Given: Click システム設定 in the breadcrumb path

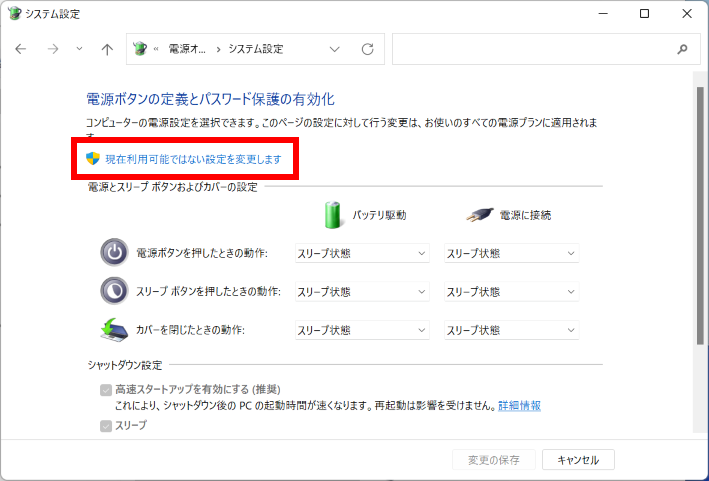Looking at the screenshot, I should (x=256, y=49).
